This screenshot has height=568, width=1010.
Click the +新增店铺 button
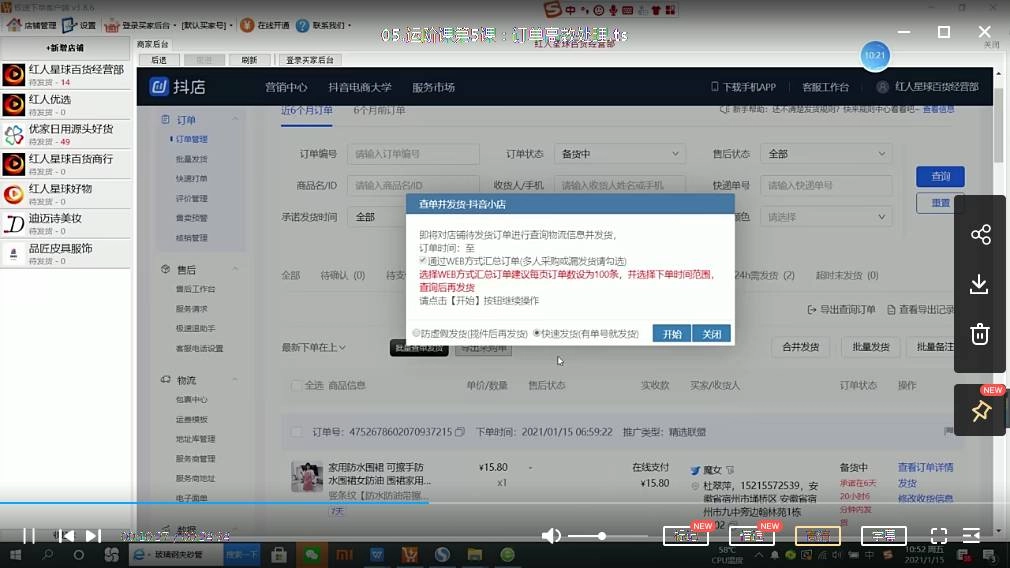(65, 48)
